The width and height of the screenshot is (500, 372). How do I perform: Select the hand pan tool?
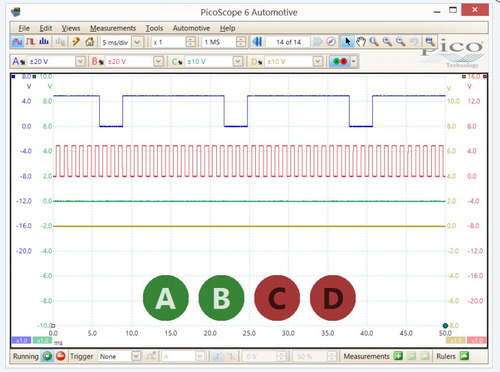coord(361,42)
